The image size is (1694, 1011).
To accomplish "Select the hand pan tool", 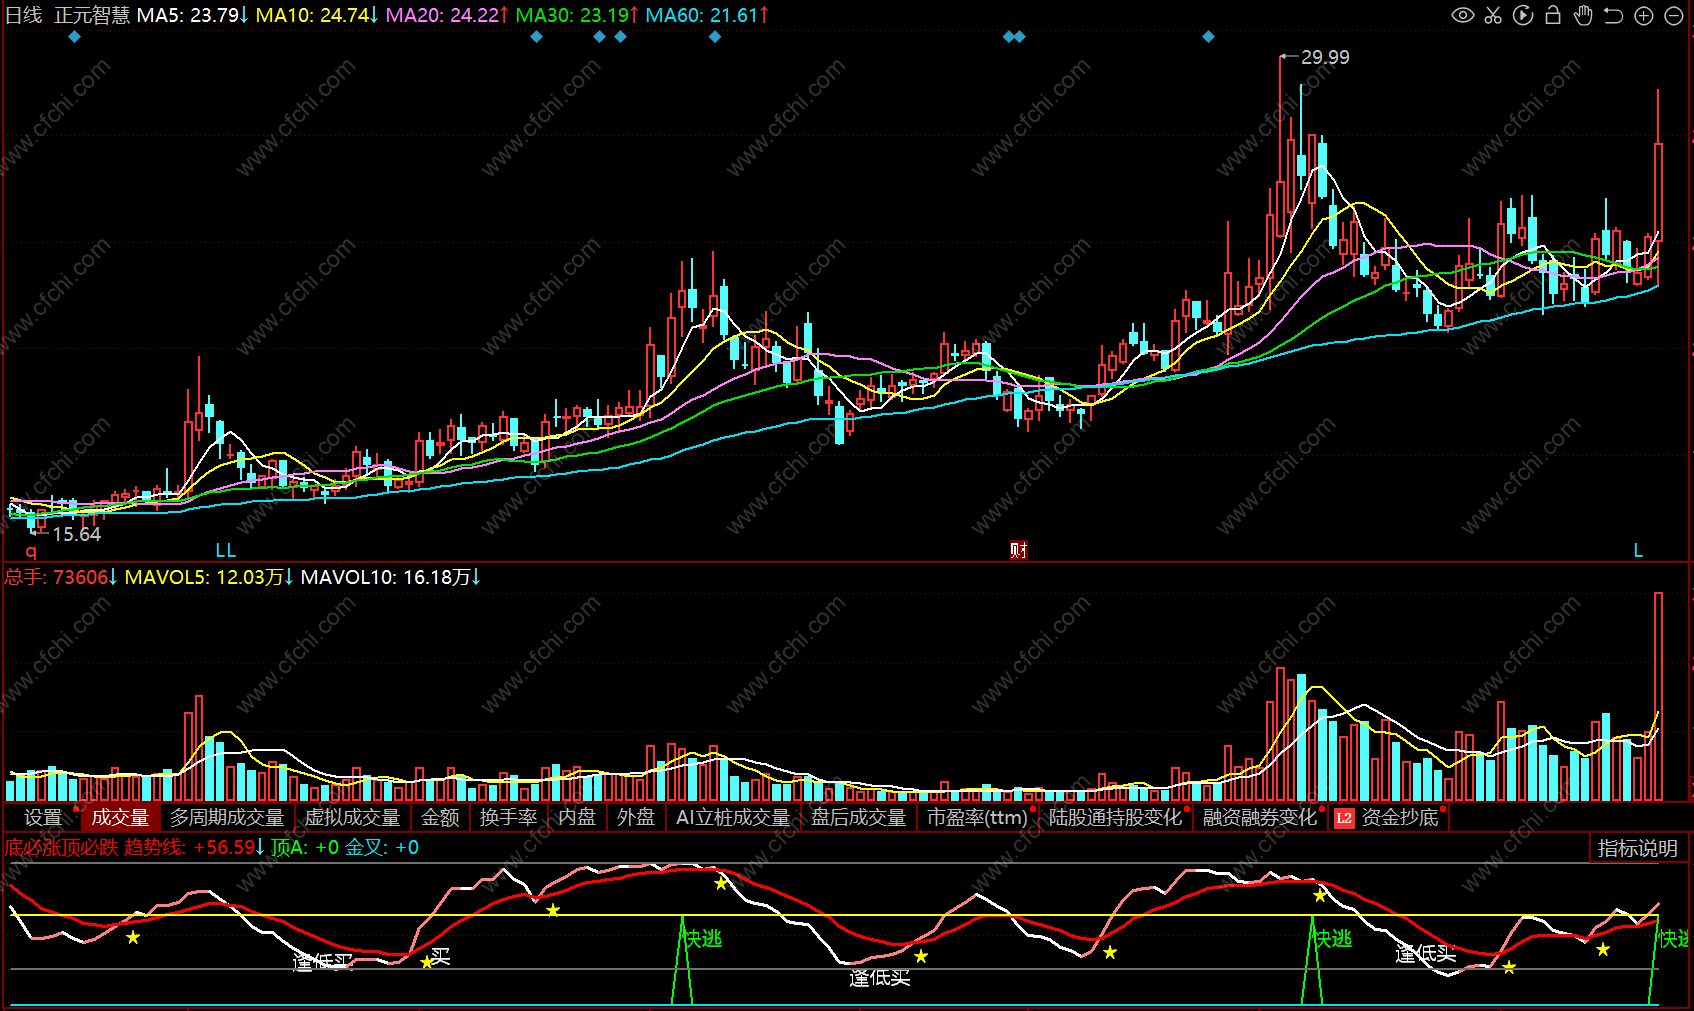I will coord(1583,15).
